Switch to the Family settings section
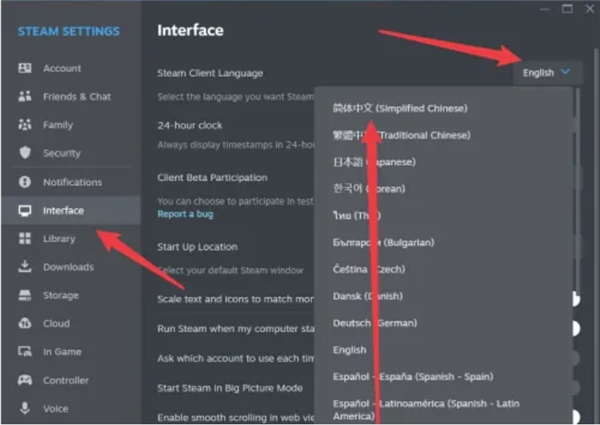Screen dimensions: 600x425 pos(57,125)
